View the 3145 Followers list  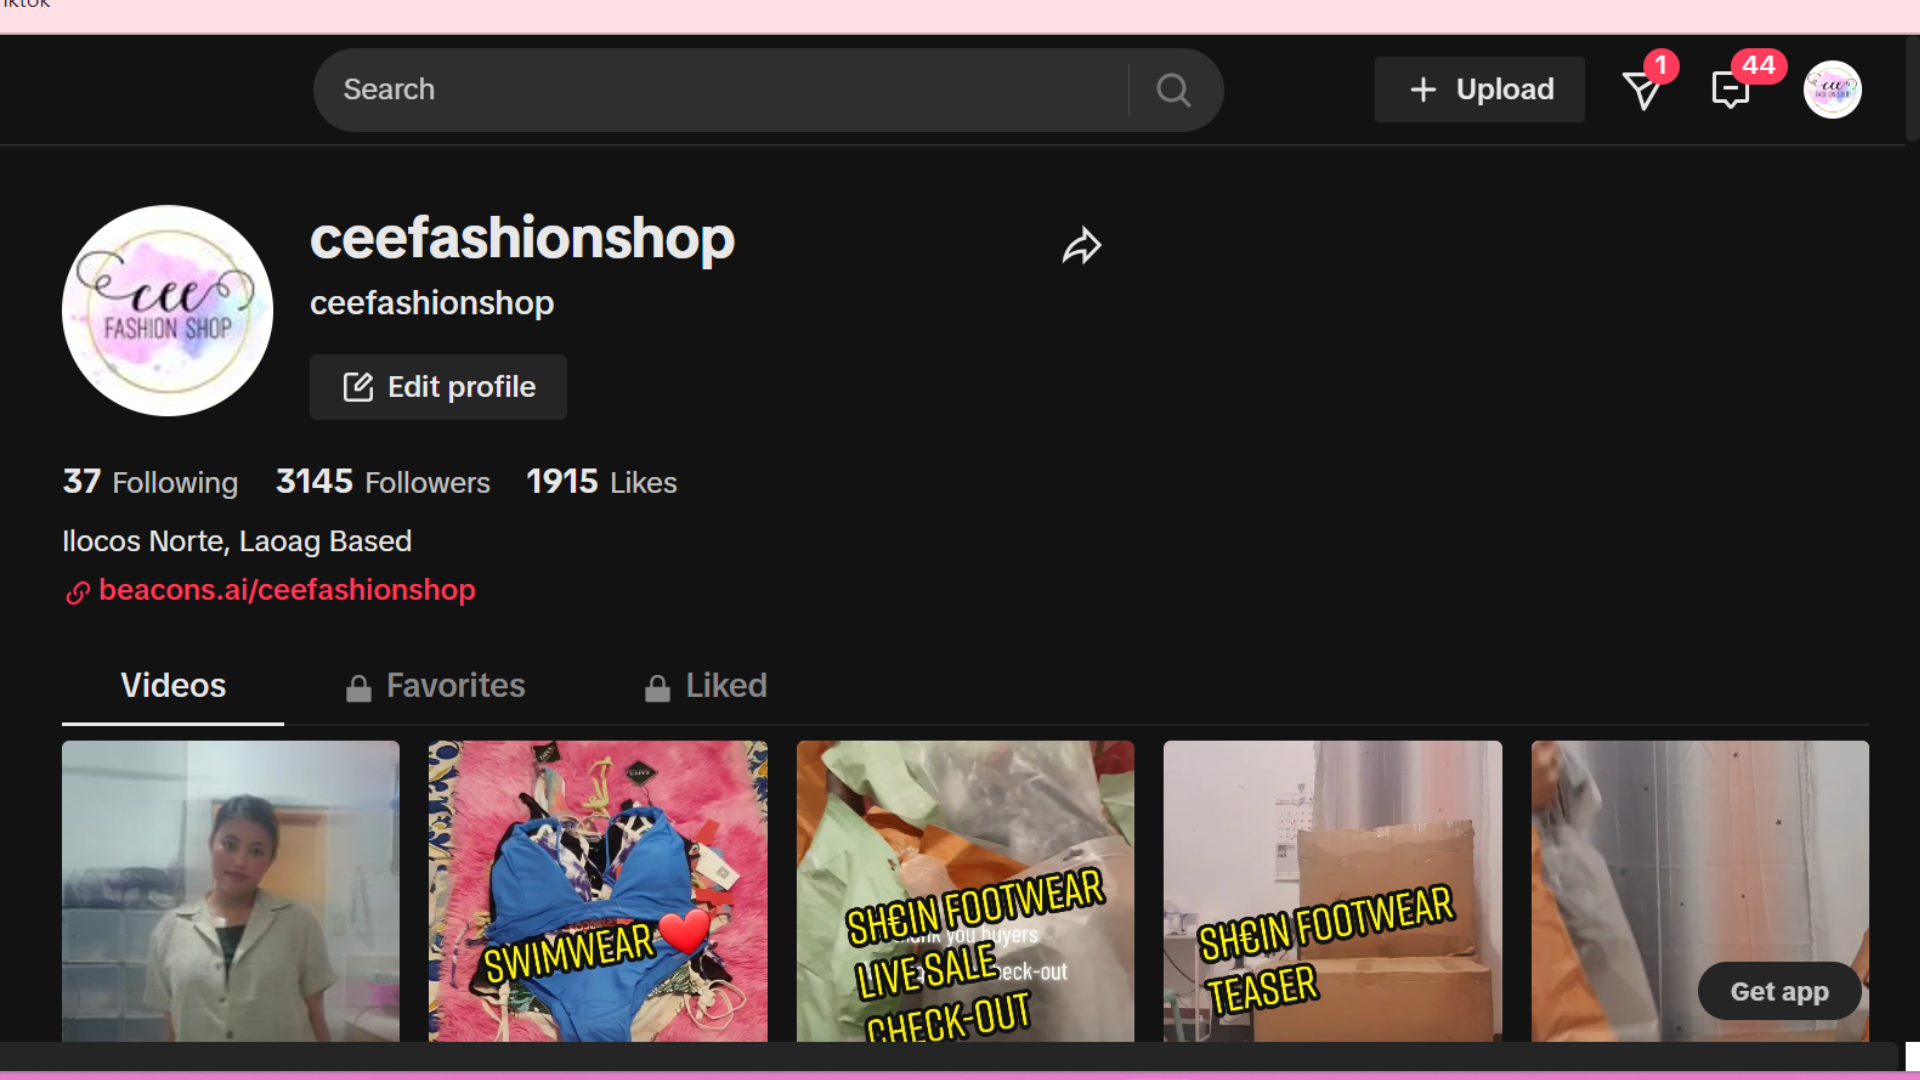383,482
